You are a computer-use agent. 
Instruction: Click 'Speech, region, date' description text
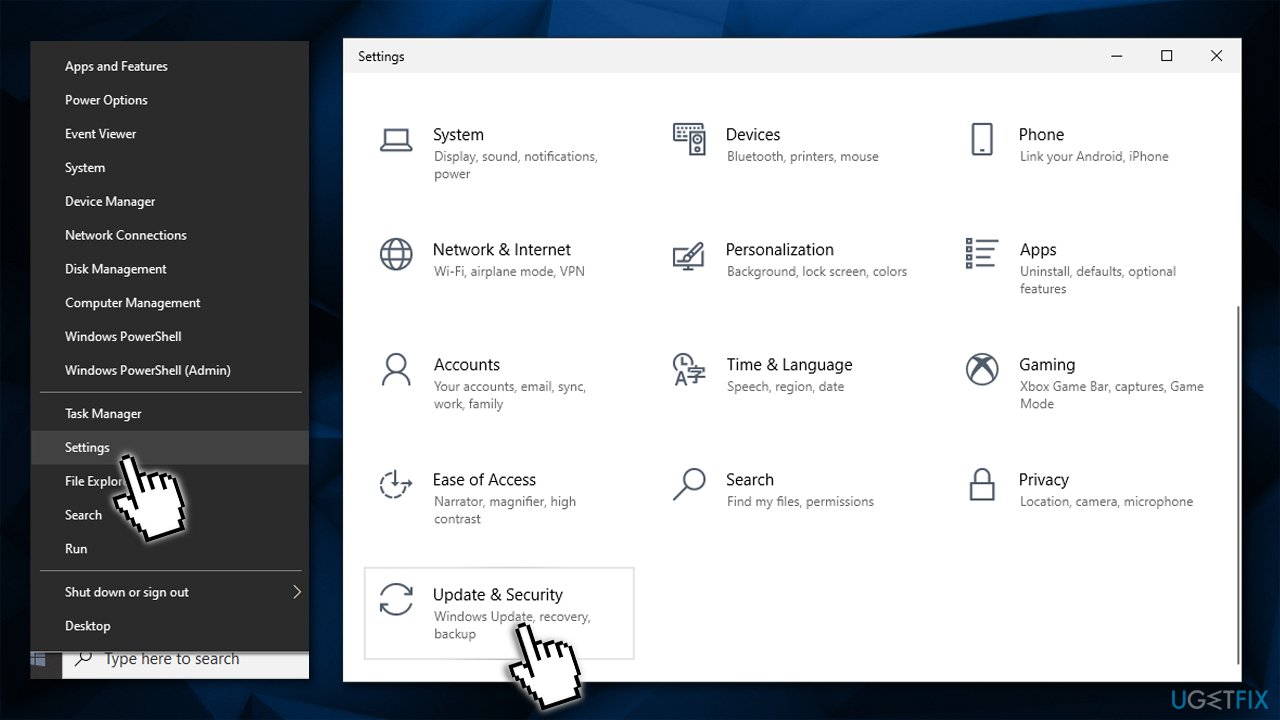click(x=786, y=387)
